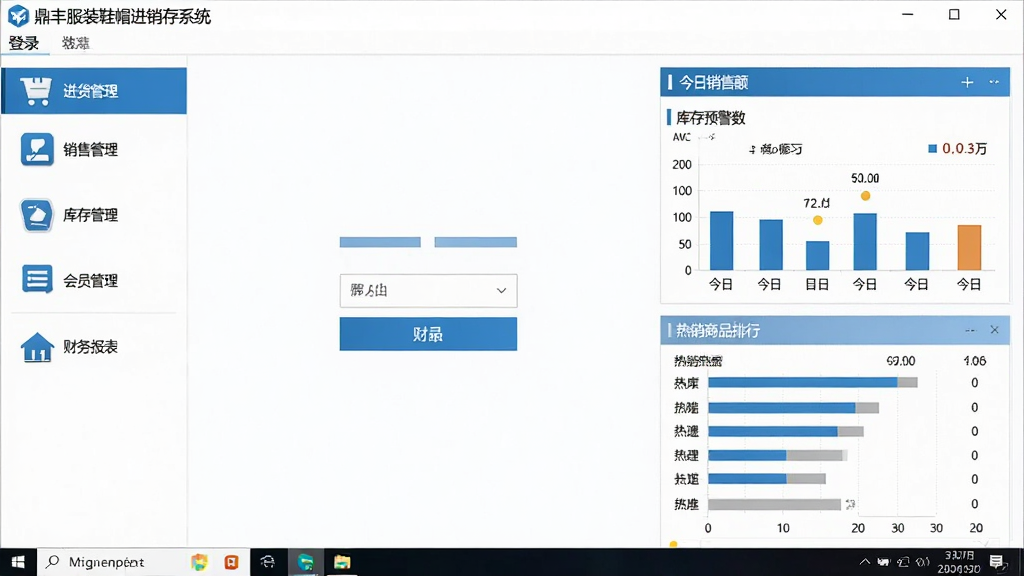Image resolution: width=1024 pixels, height=576 pixels.
Task: Open the Windows Start menu
Action: [18, 562]
